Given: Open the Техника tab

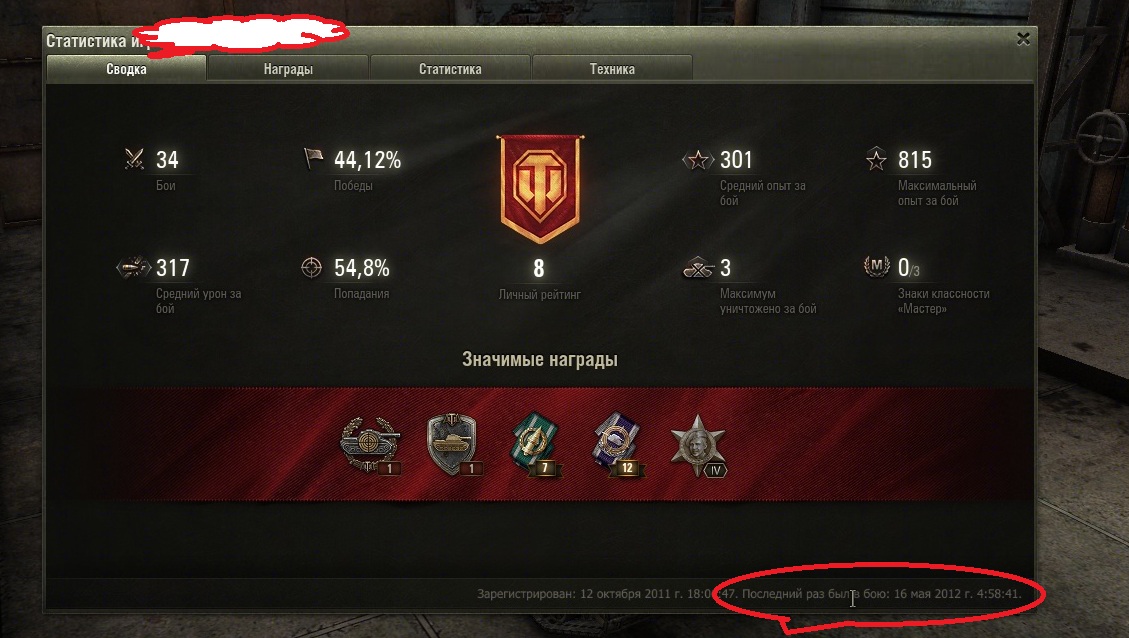Looking at the screenshot, I should (612, 69).
